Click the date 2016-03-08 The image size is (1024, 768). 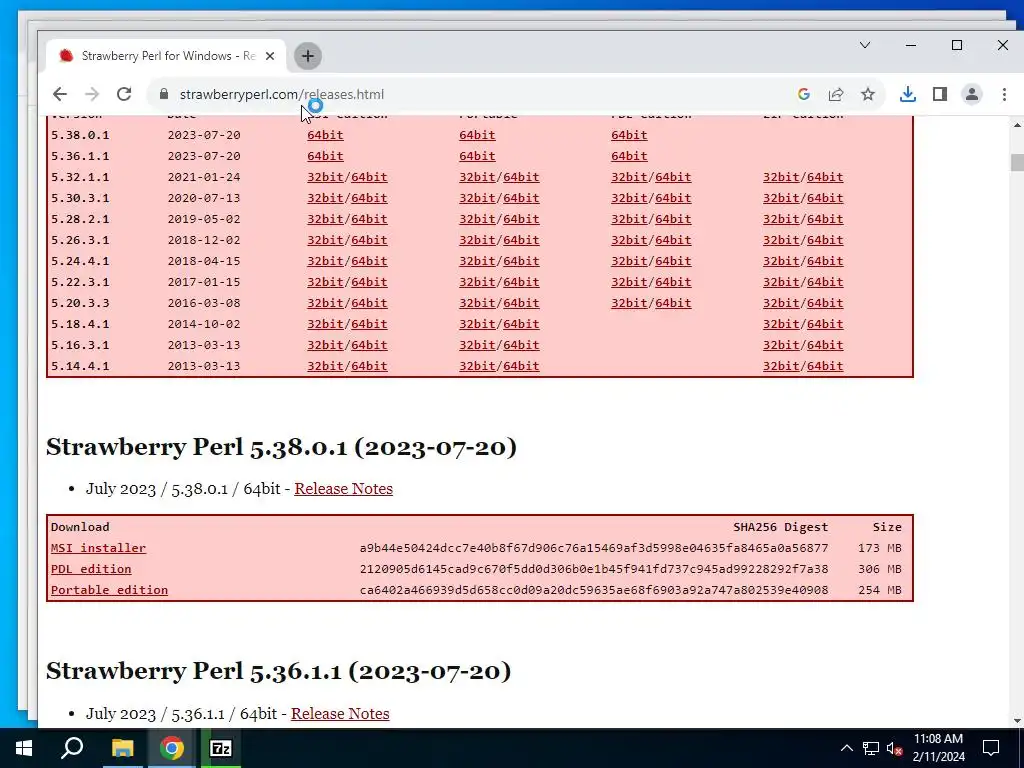pyautogui.click(x=204, y=303)
